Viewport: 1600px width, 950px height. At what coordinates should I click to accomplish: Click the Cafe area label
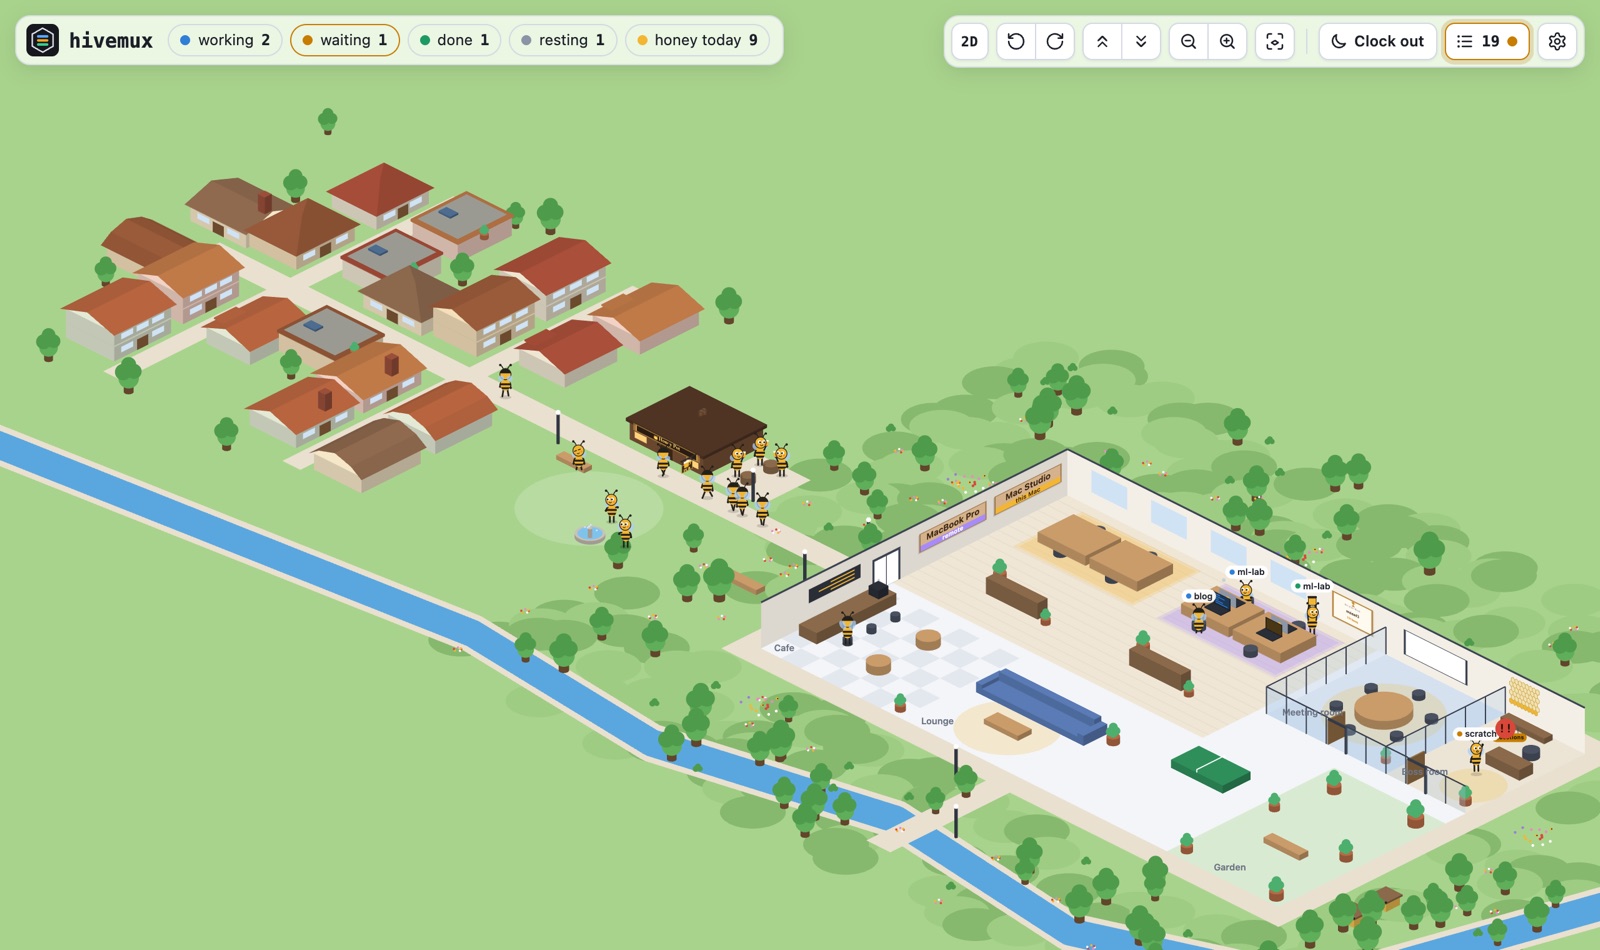(x=784, y=648)
